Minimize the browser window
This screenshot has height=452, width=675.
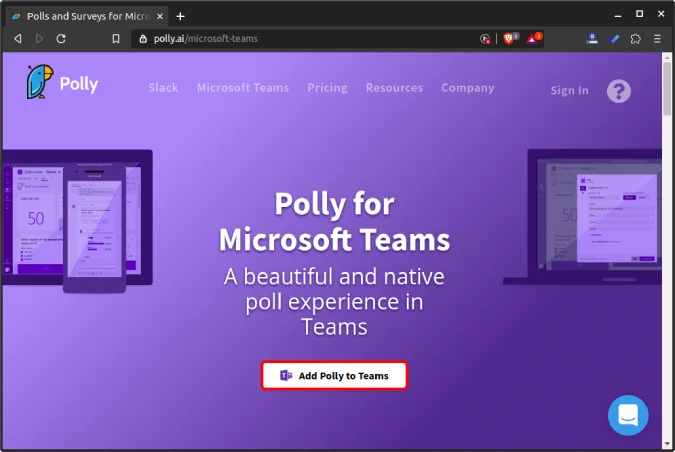(618, 15)
